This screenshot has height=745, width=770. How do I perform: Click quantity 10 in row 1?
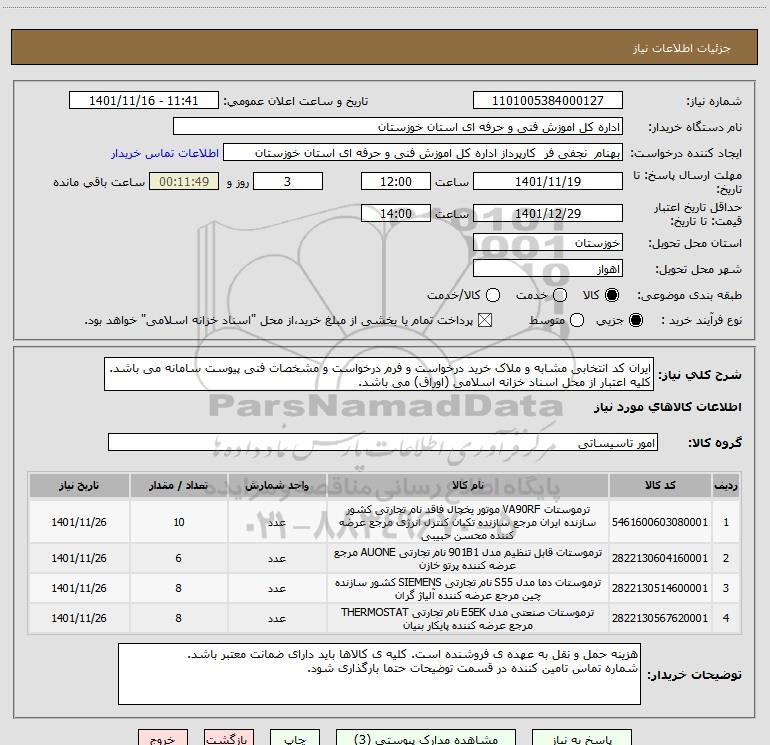(179, 522)
